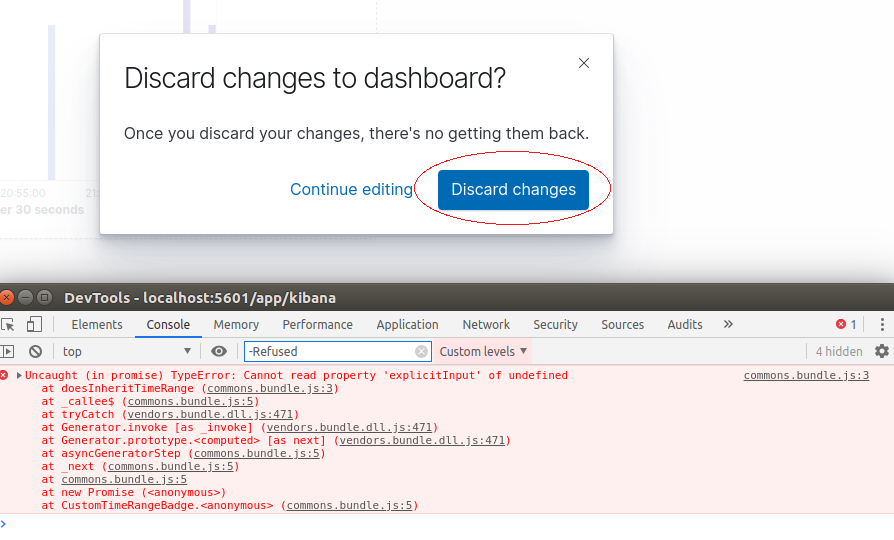Close the DevTools window with red button
Screen dimensions: 894x540
7,298
